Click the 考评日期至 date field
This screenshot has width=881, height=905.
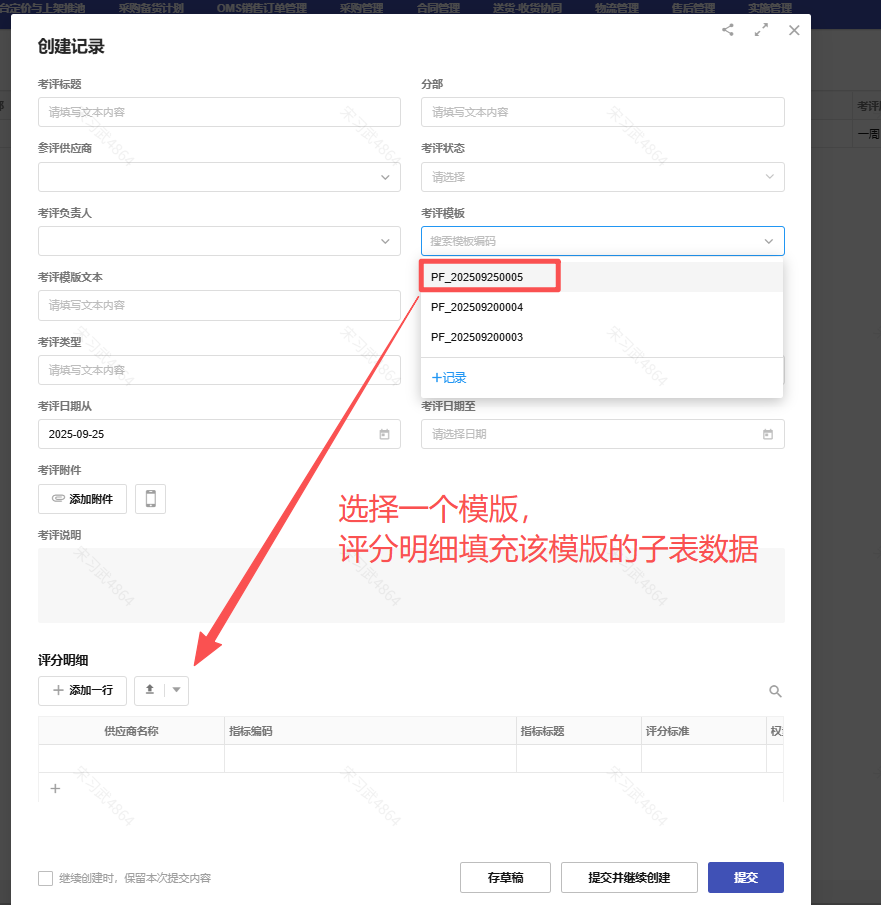[x=603, y=434]
